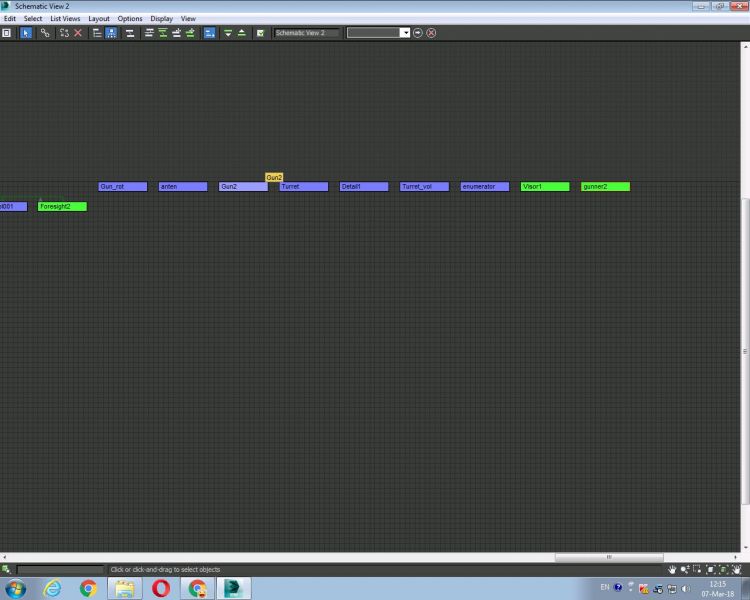Open Schematic View Preferences icon

click(261, 33)
